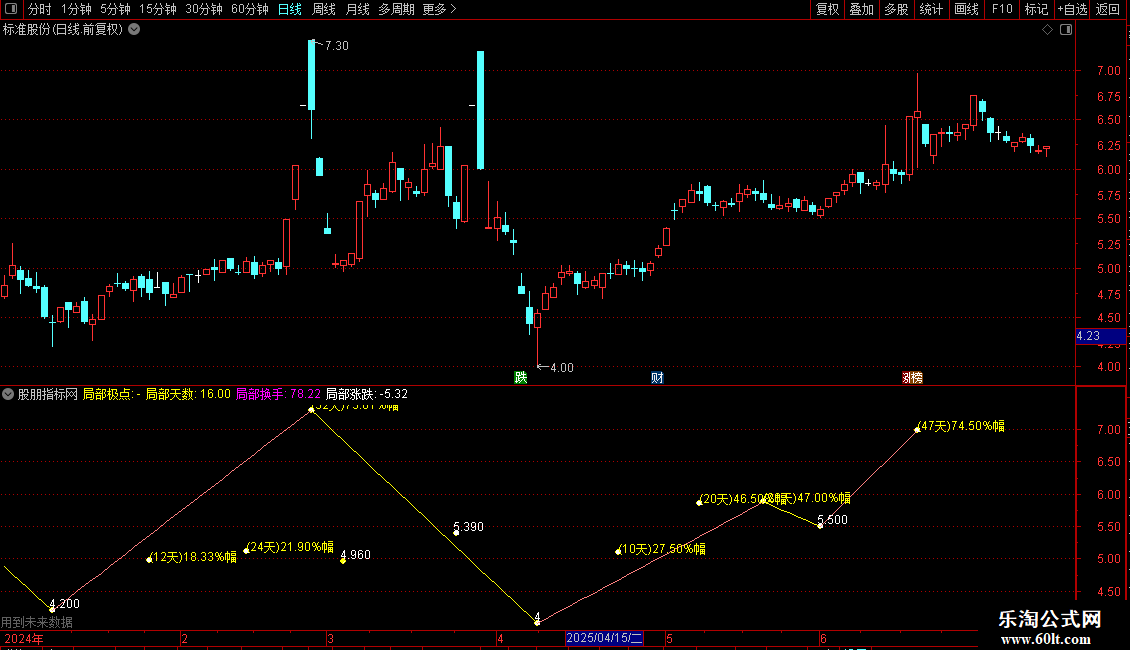Activate the 画线 drawing tool
Image resolution: width=1130 pixels, height=650 pixels.
[x=966, y=9]
